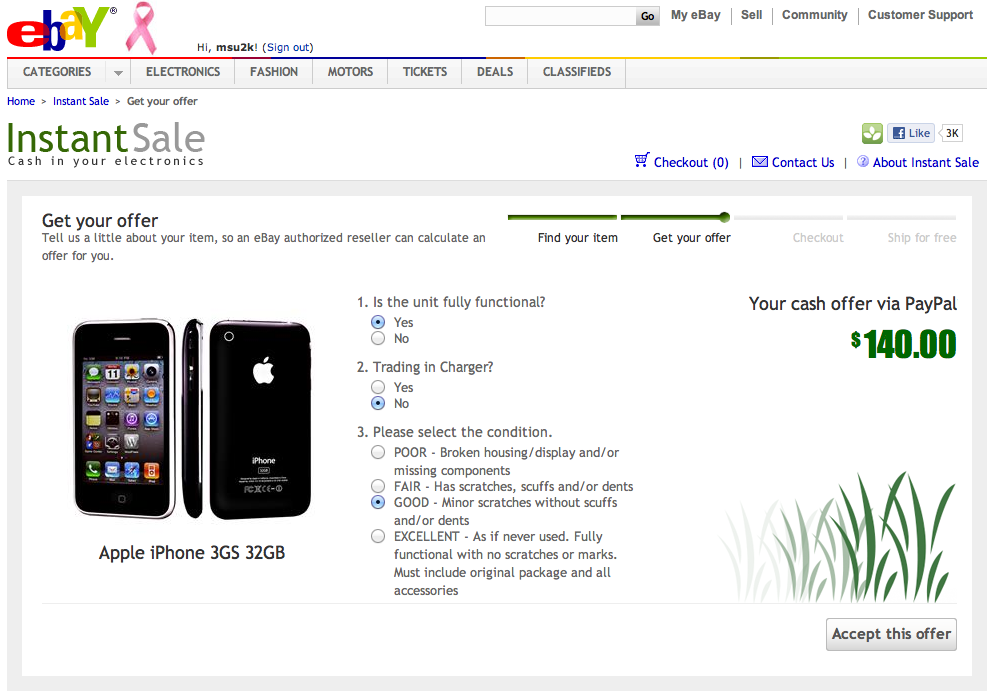Open the CATEGORIES menu
Screen dimensions: 997x700
tap(57, 72)
